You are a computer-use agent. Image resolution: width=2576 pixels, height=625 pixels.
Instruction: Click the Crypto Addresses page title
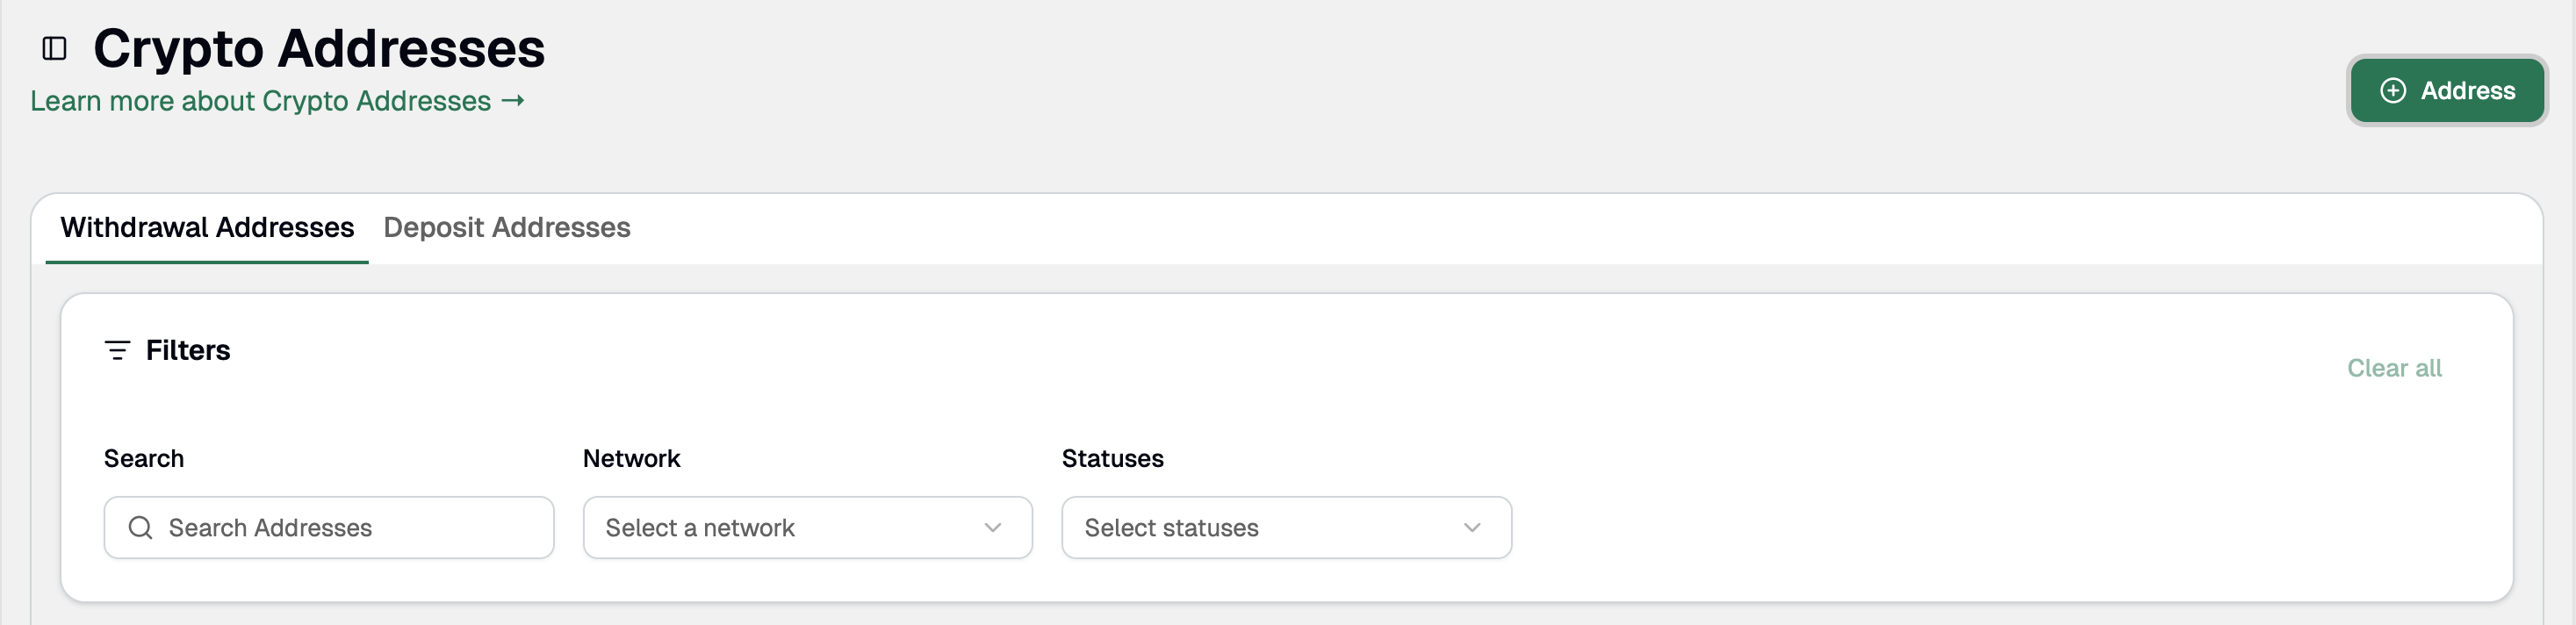point(320,47)
